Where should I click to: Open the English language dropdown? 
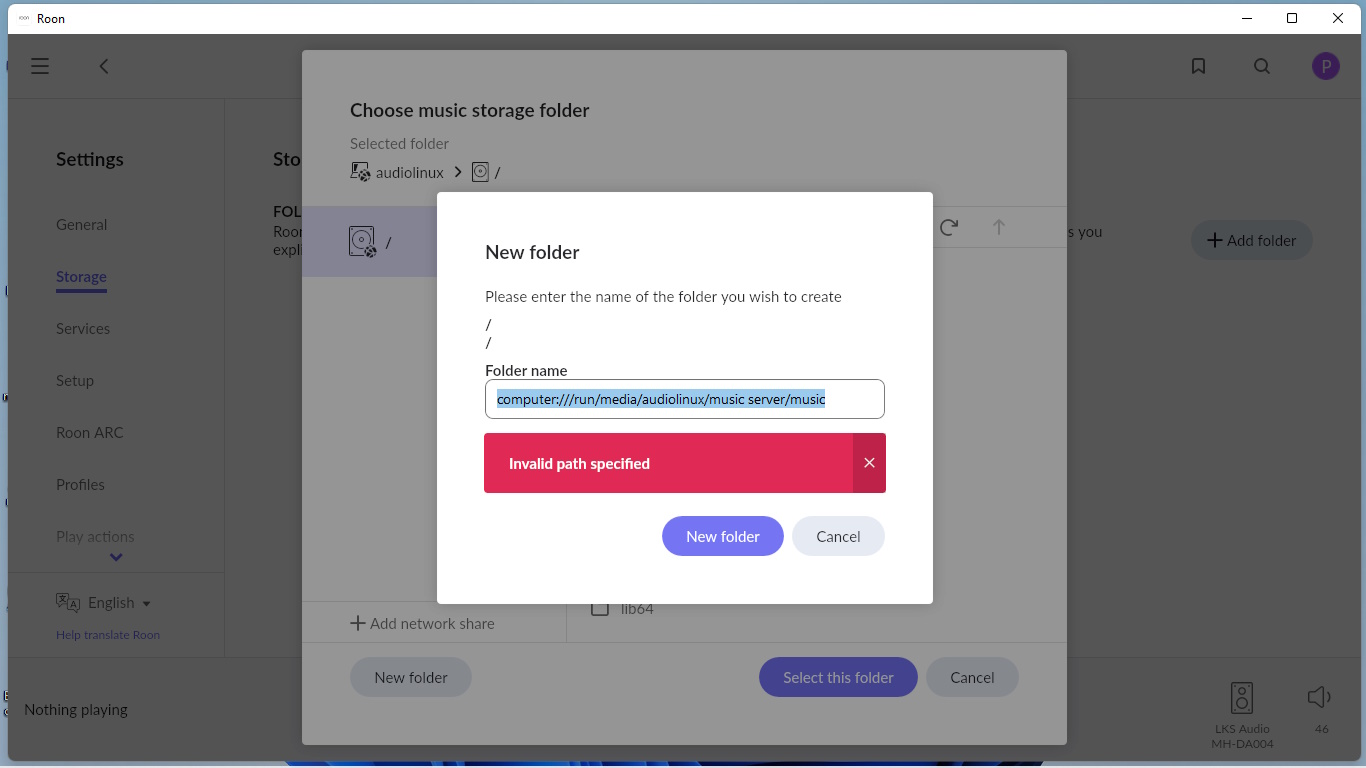tap(104, 602)
